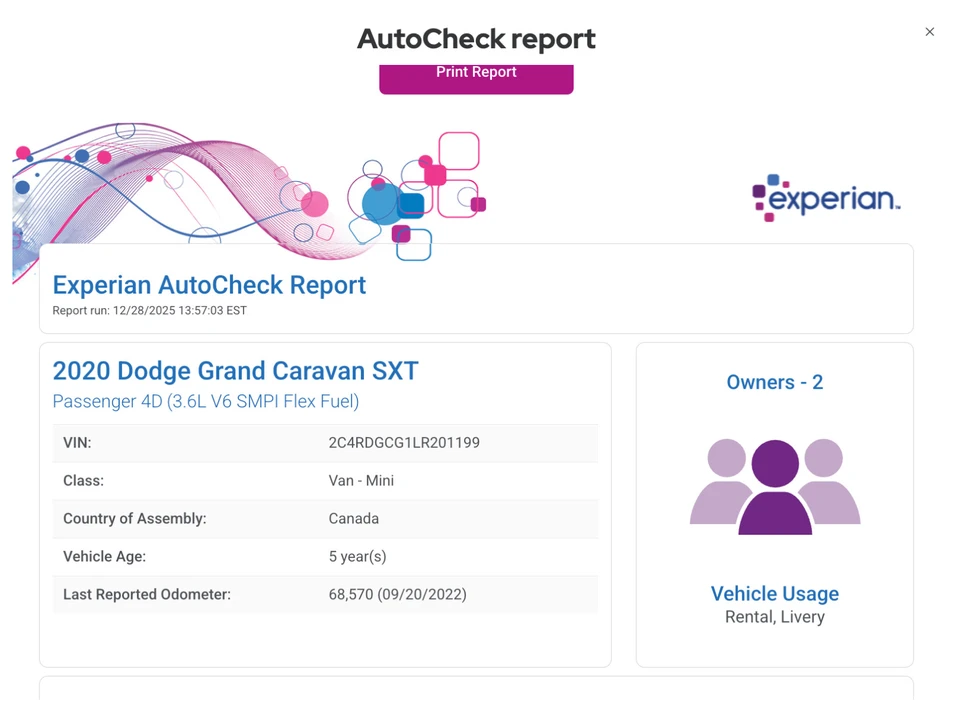This screenshot has height=720, width=953.
Task: Click the Class value Van - Mini
Action: [x=361, y=481]
